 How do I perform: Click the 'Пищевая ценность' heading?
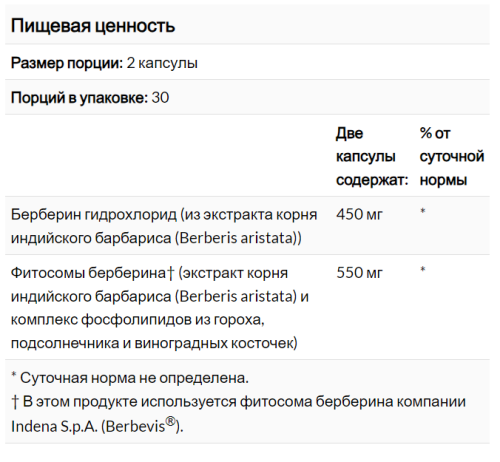point(93,26)
